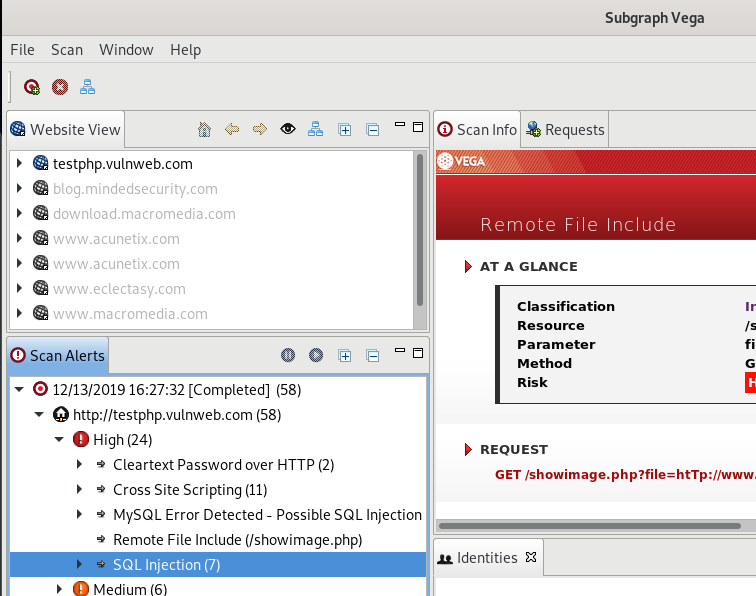Image resolution: width=756 pixels, height=596 pixels.
Task: Close the Identities tab
Action: (x=531, y=557)
